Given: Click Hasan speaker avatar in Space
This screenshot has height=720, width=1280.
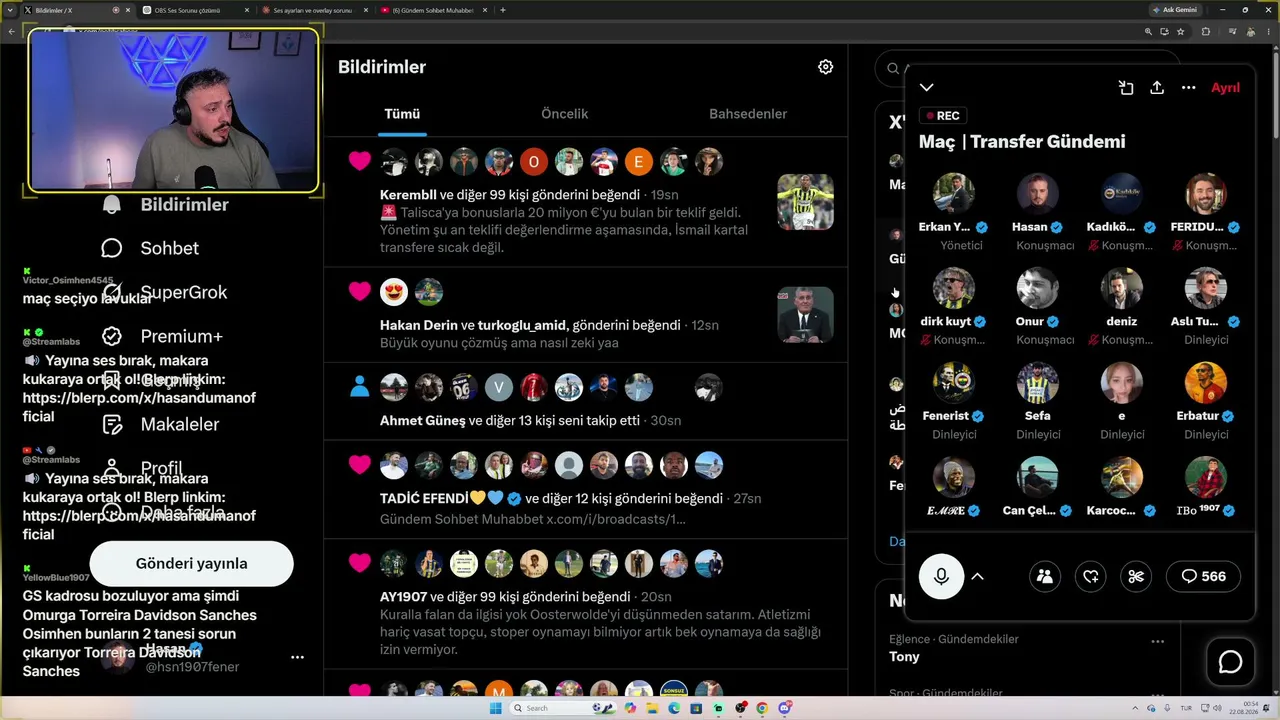Looking at the screenshot, I should 1038,194.
